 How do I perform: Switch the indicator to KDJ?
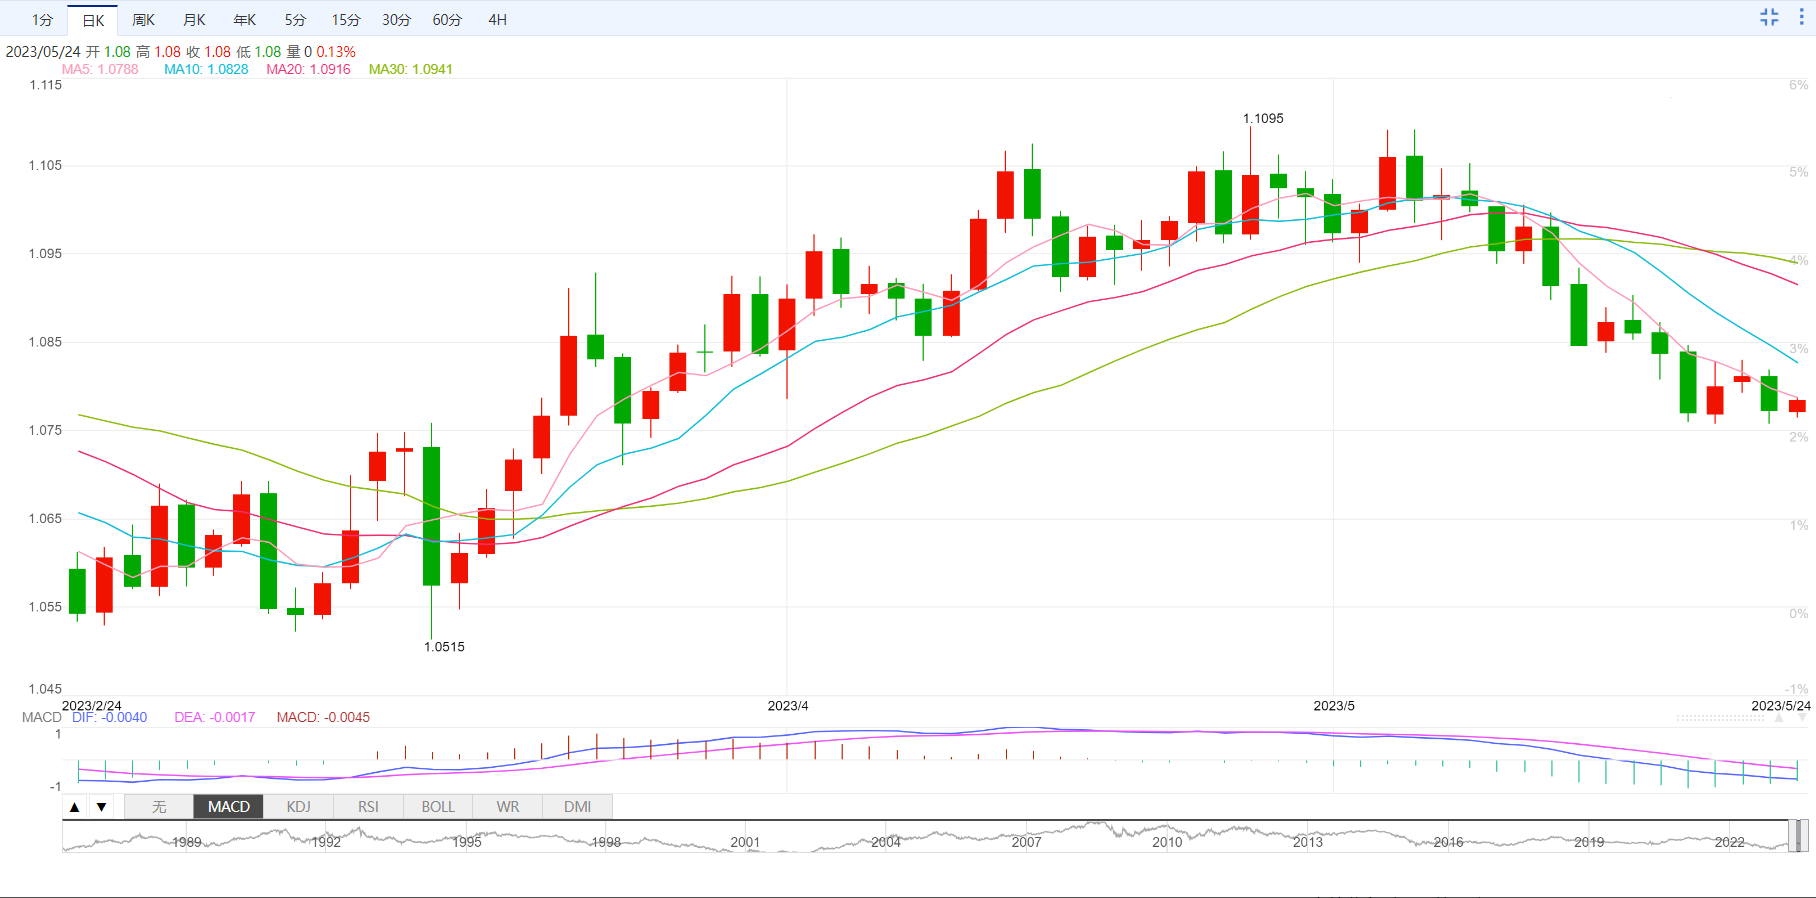(x=299, y=807)
